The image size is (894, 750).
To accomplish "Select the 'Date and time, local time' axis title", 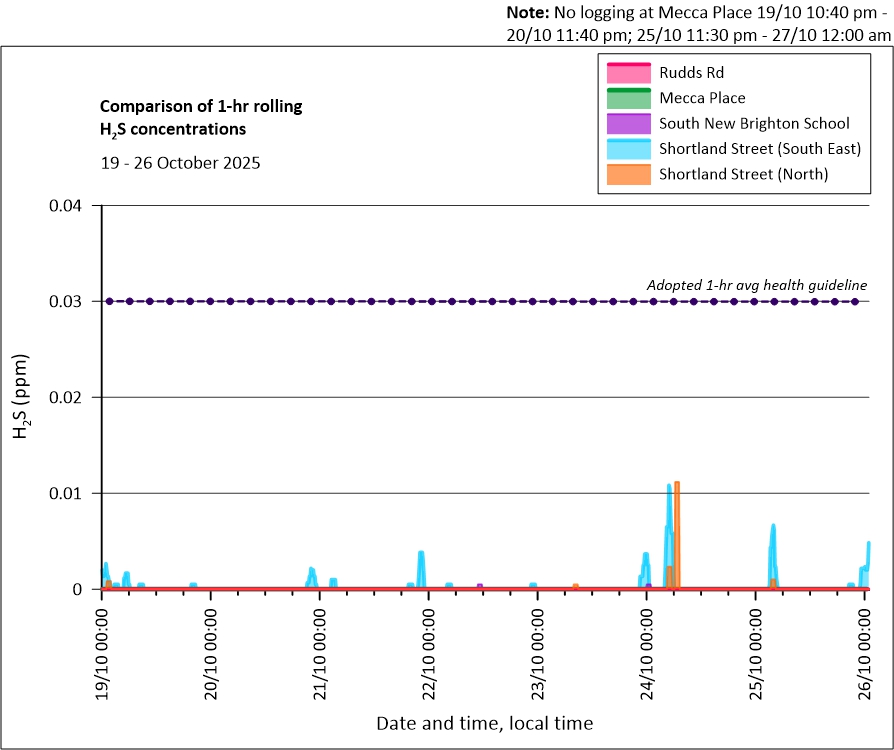I will coord(484,723).
